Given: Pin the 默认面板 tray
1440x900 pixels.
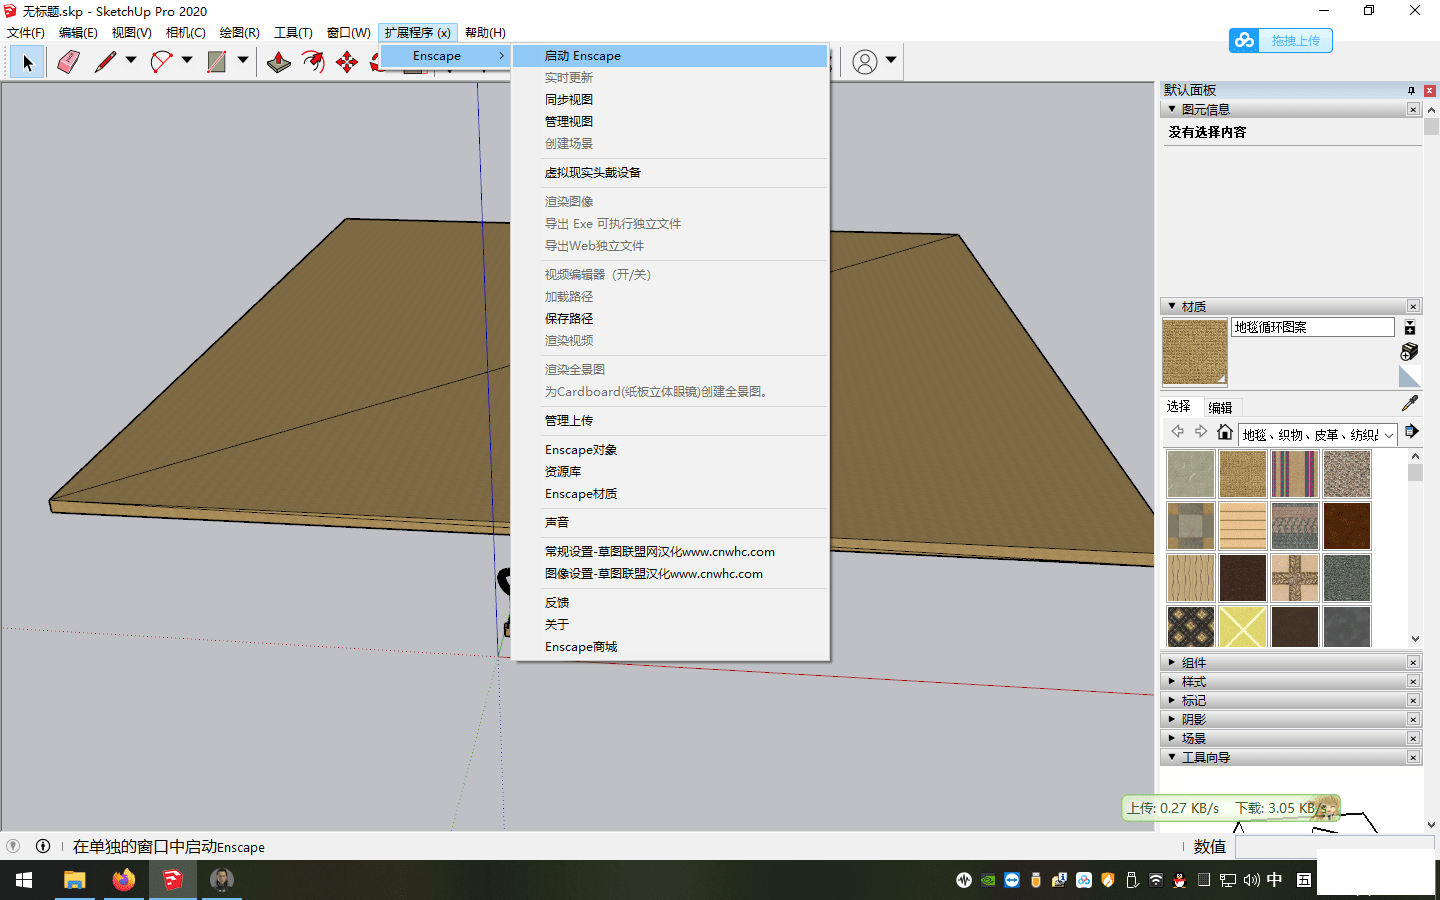Looking at the screenshot, I should 1411,90.
